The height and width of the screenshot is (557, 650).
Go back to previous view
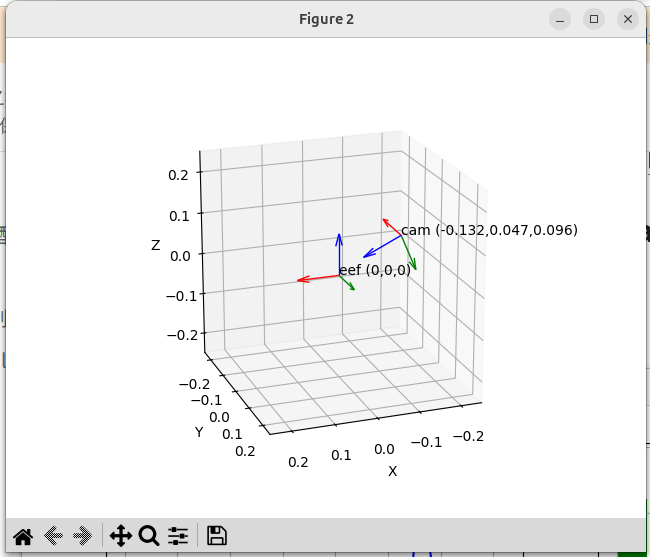54,536
